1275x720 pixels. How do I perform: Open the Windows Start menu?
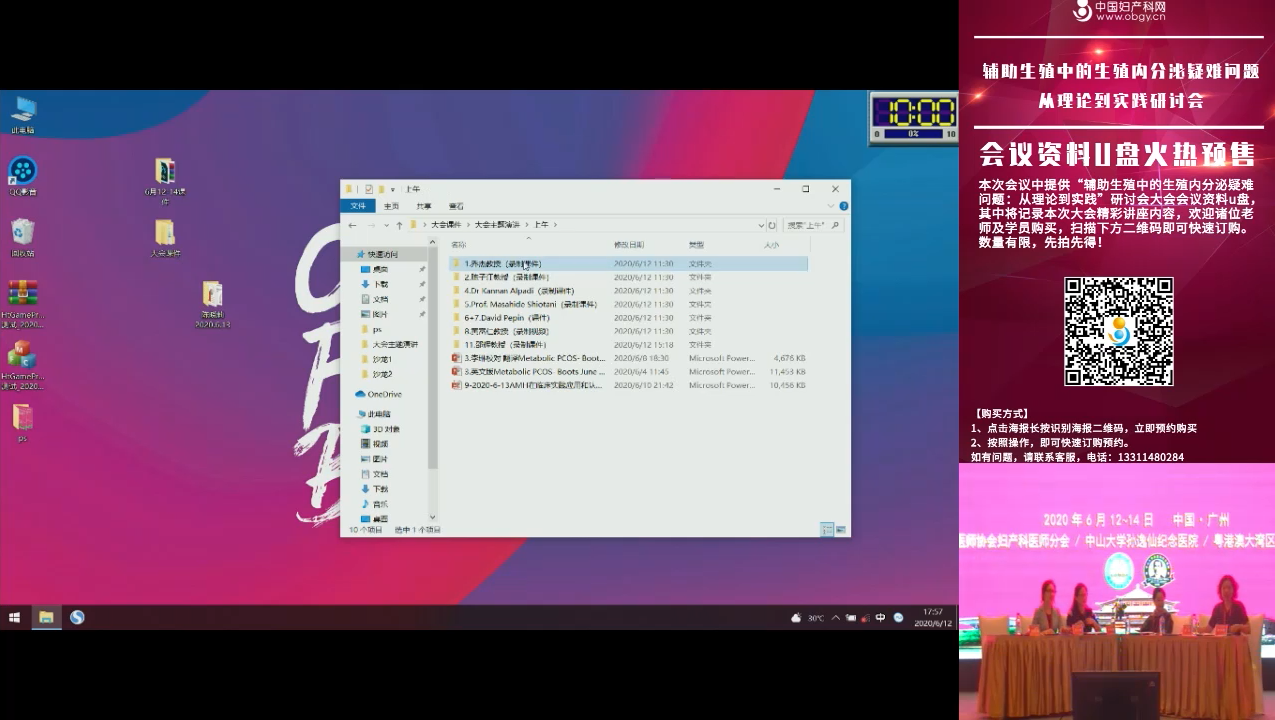point(14,617)
